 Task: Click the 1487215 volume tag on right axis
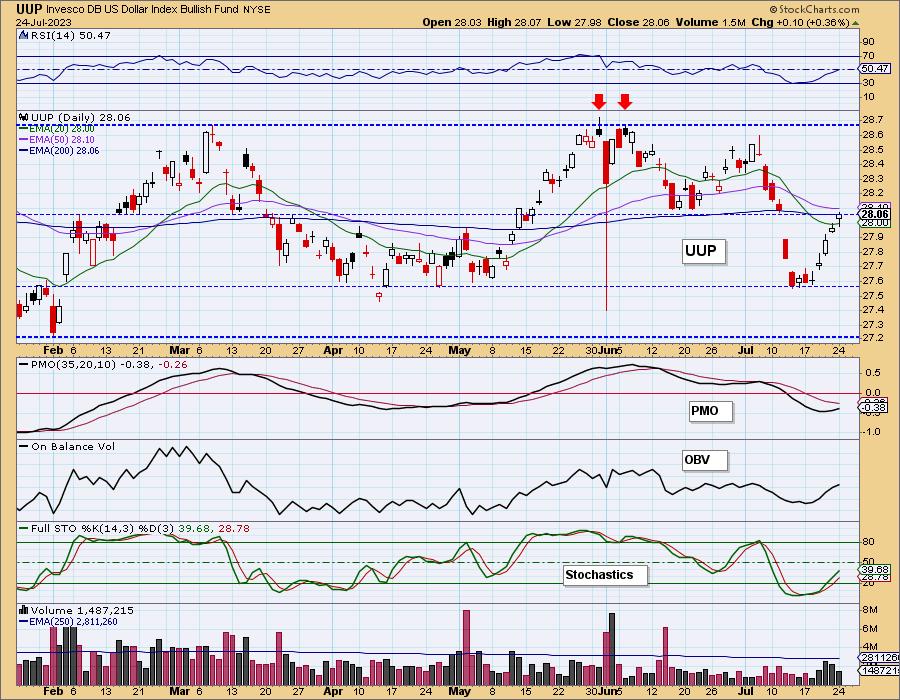pos(879,670)
